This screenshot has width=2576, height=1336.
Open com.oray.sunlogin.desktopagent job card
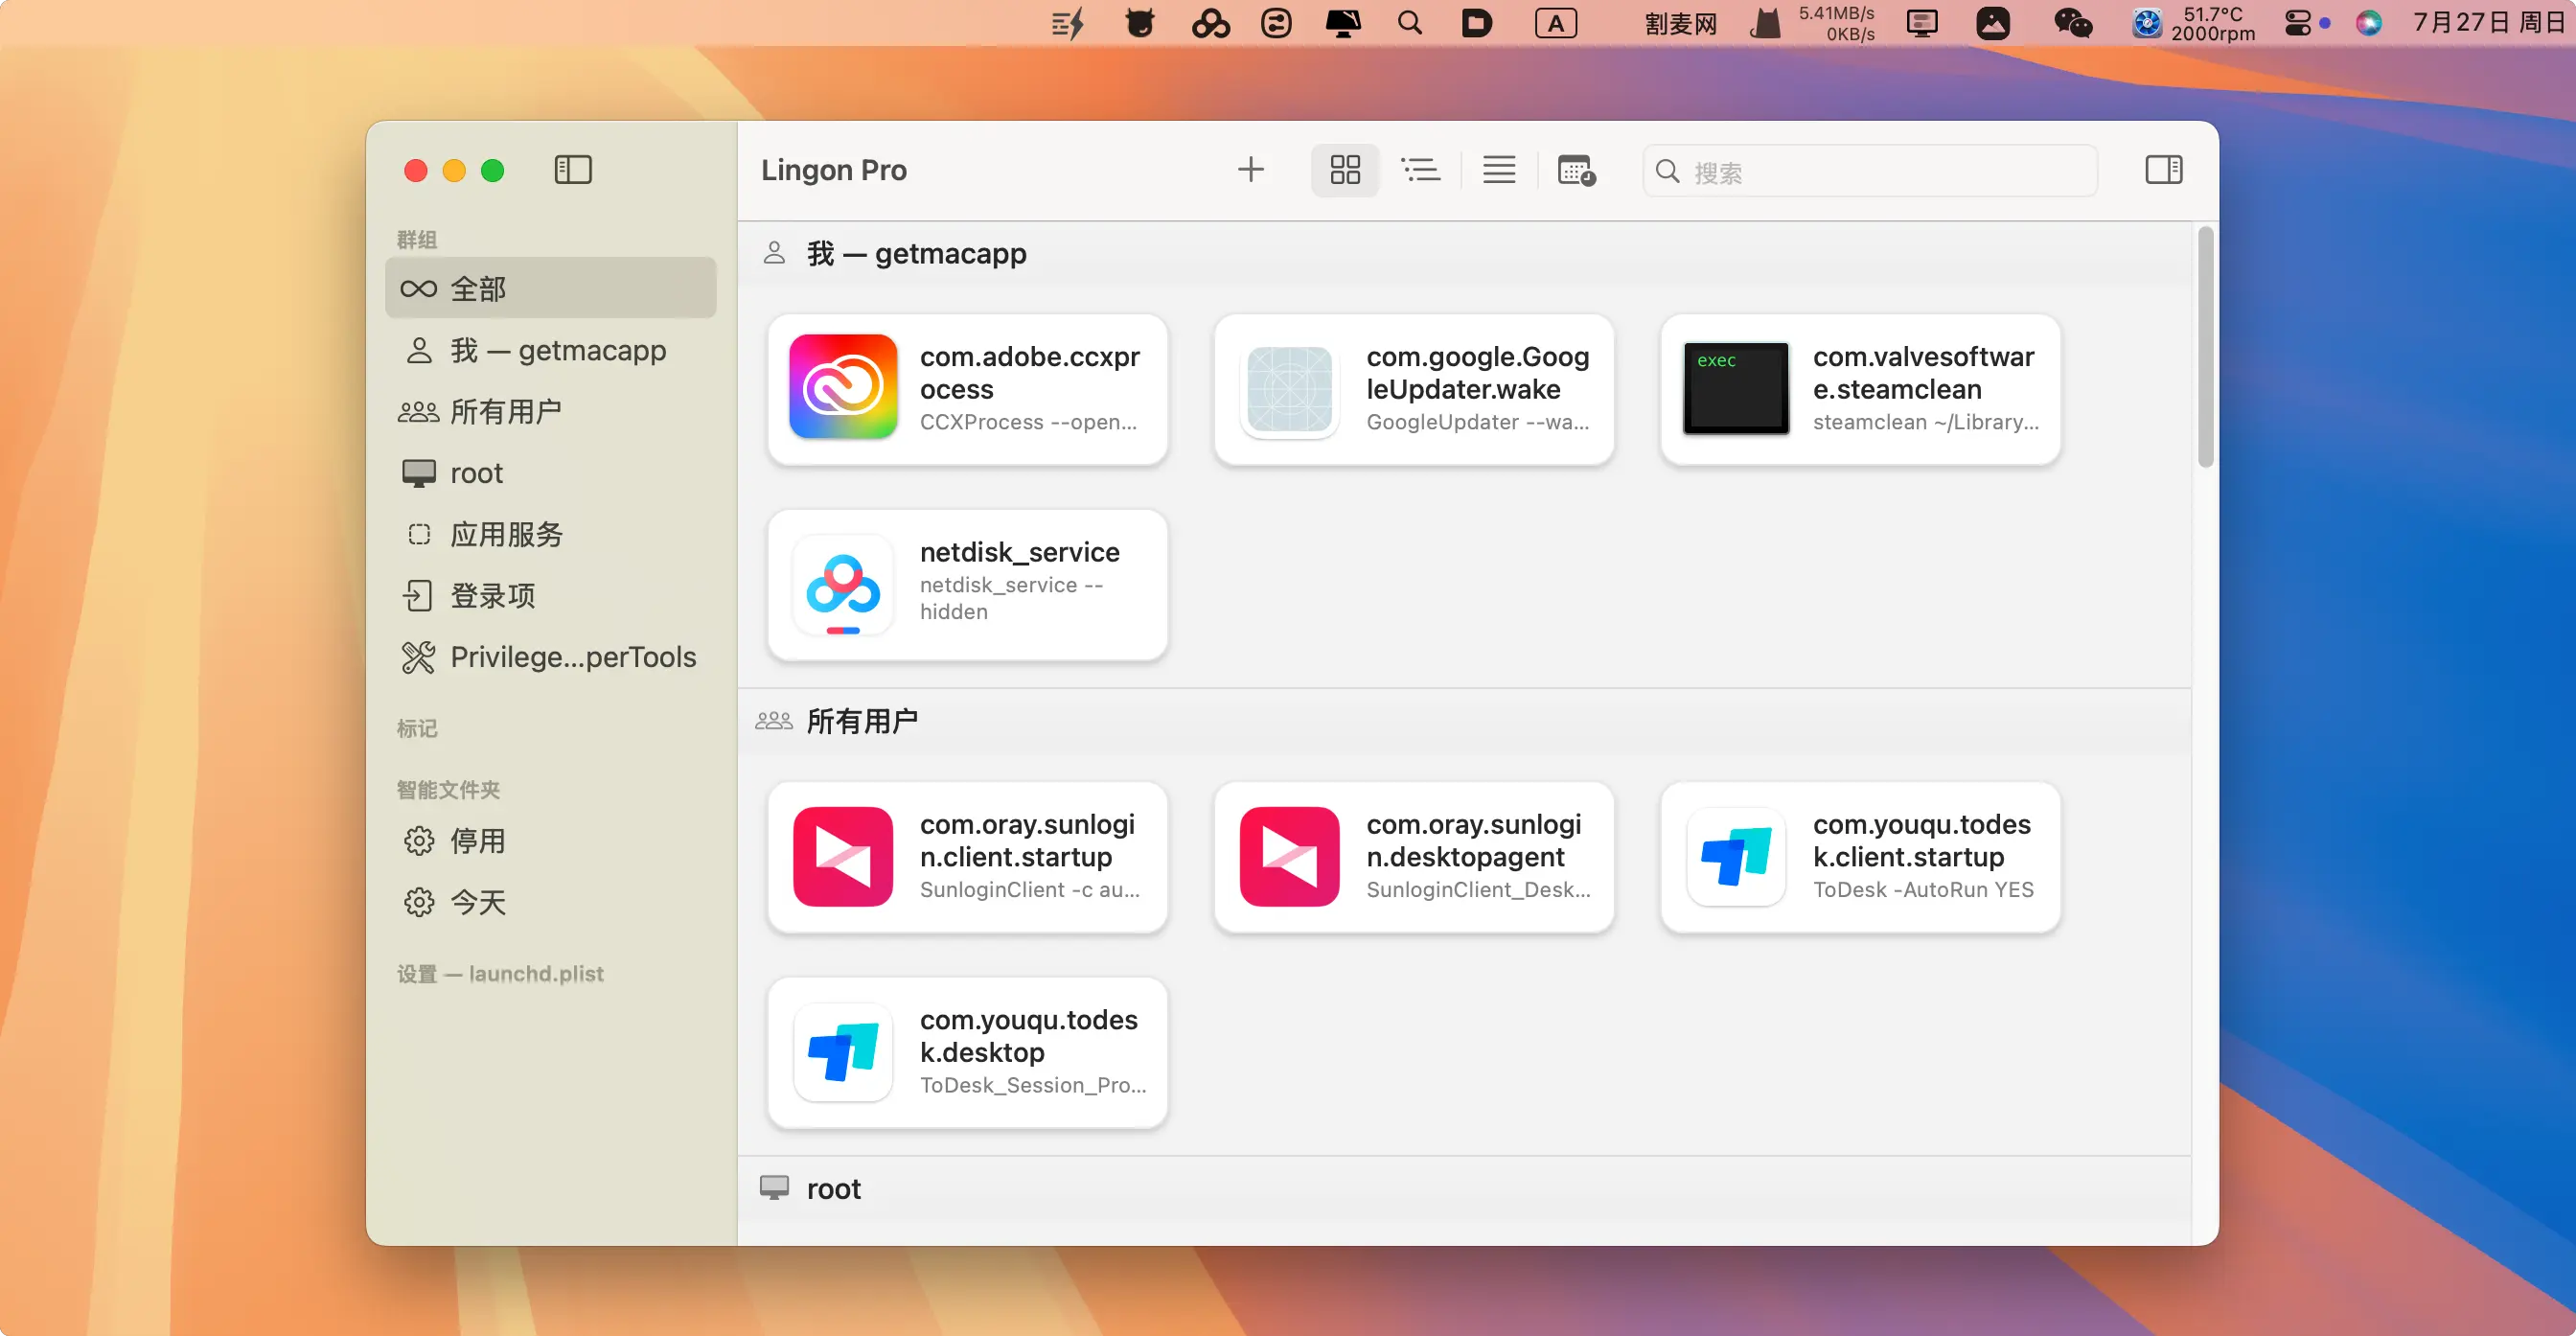pyautogui.click(x=1414, y=857)
